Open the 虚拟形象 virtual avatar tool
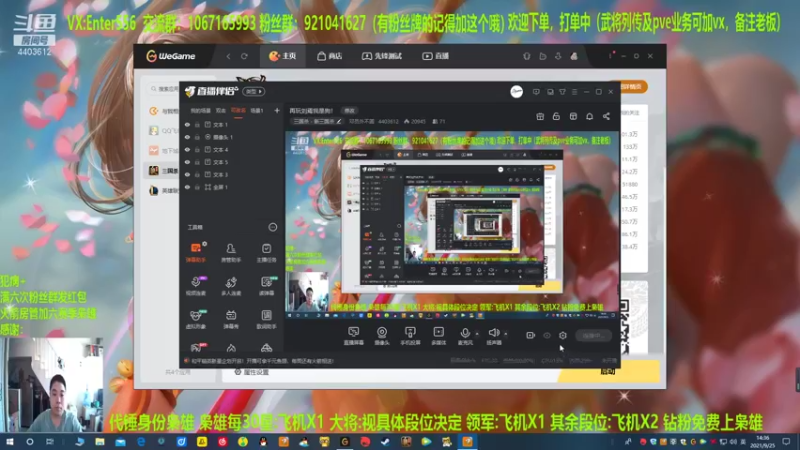 (x=196, y=319)
